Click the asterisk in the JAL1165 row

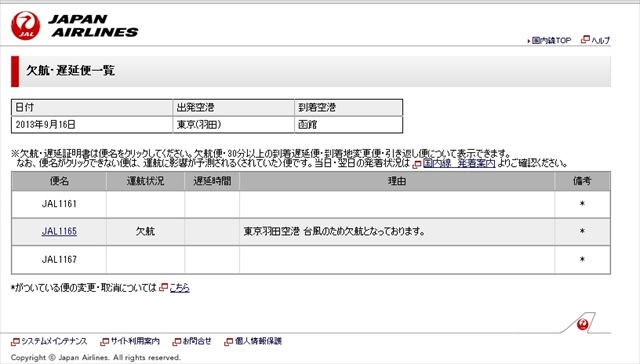[x=582, y=231]
